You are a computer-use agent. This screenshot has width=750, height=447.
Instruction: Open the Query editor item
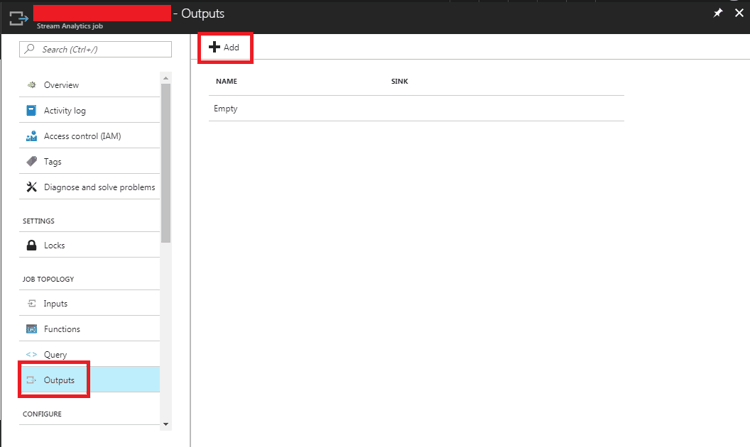(x=89, y=354)
